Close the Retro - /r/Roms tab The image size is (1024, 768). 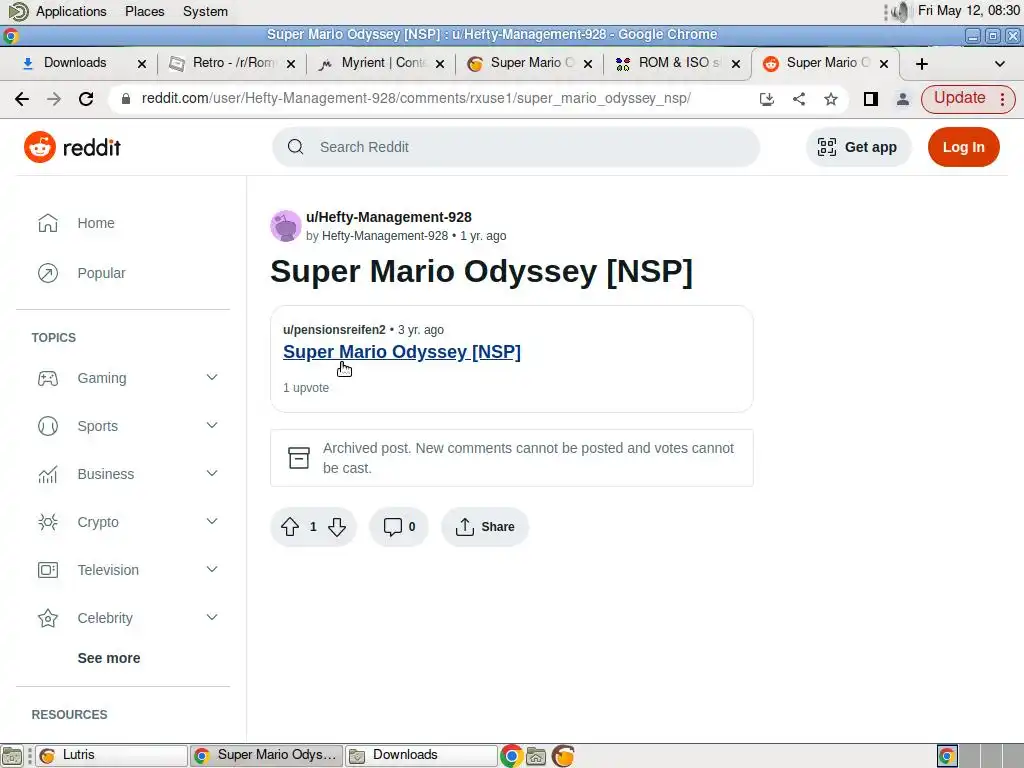click(x=291, y=63)
